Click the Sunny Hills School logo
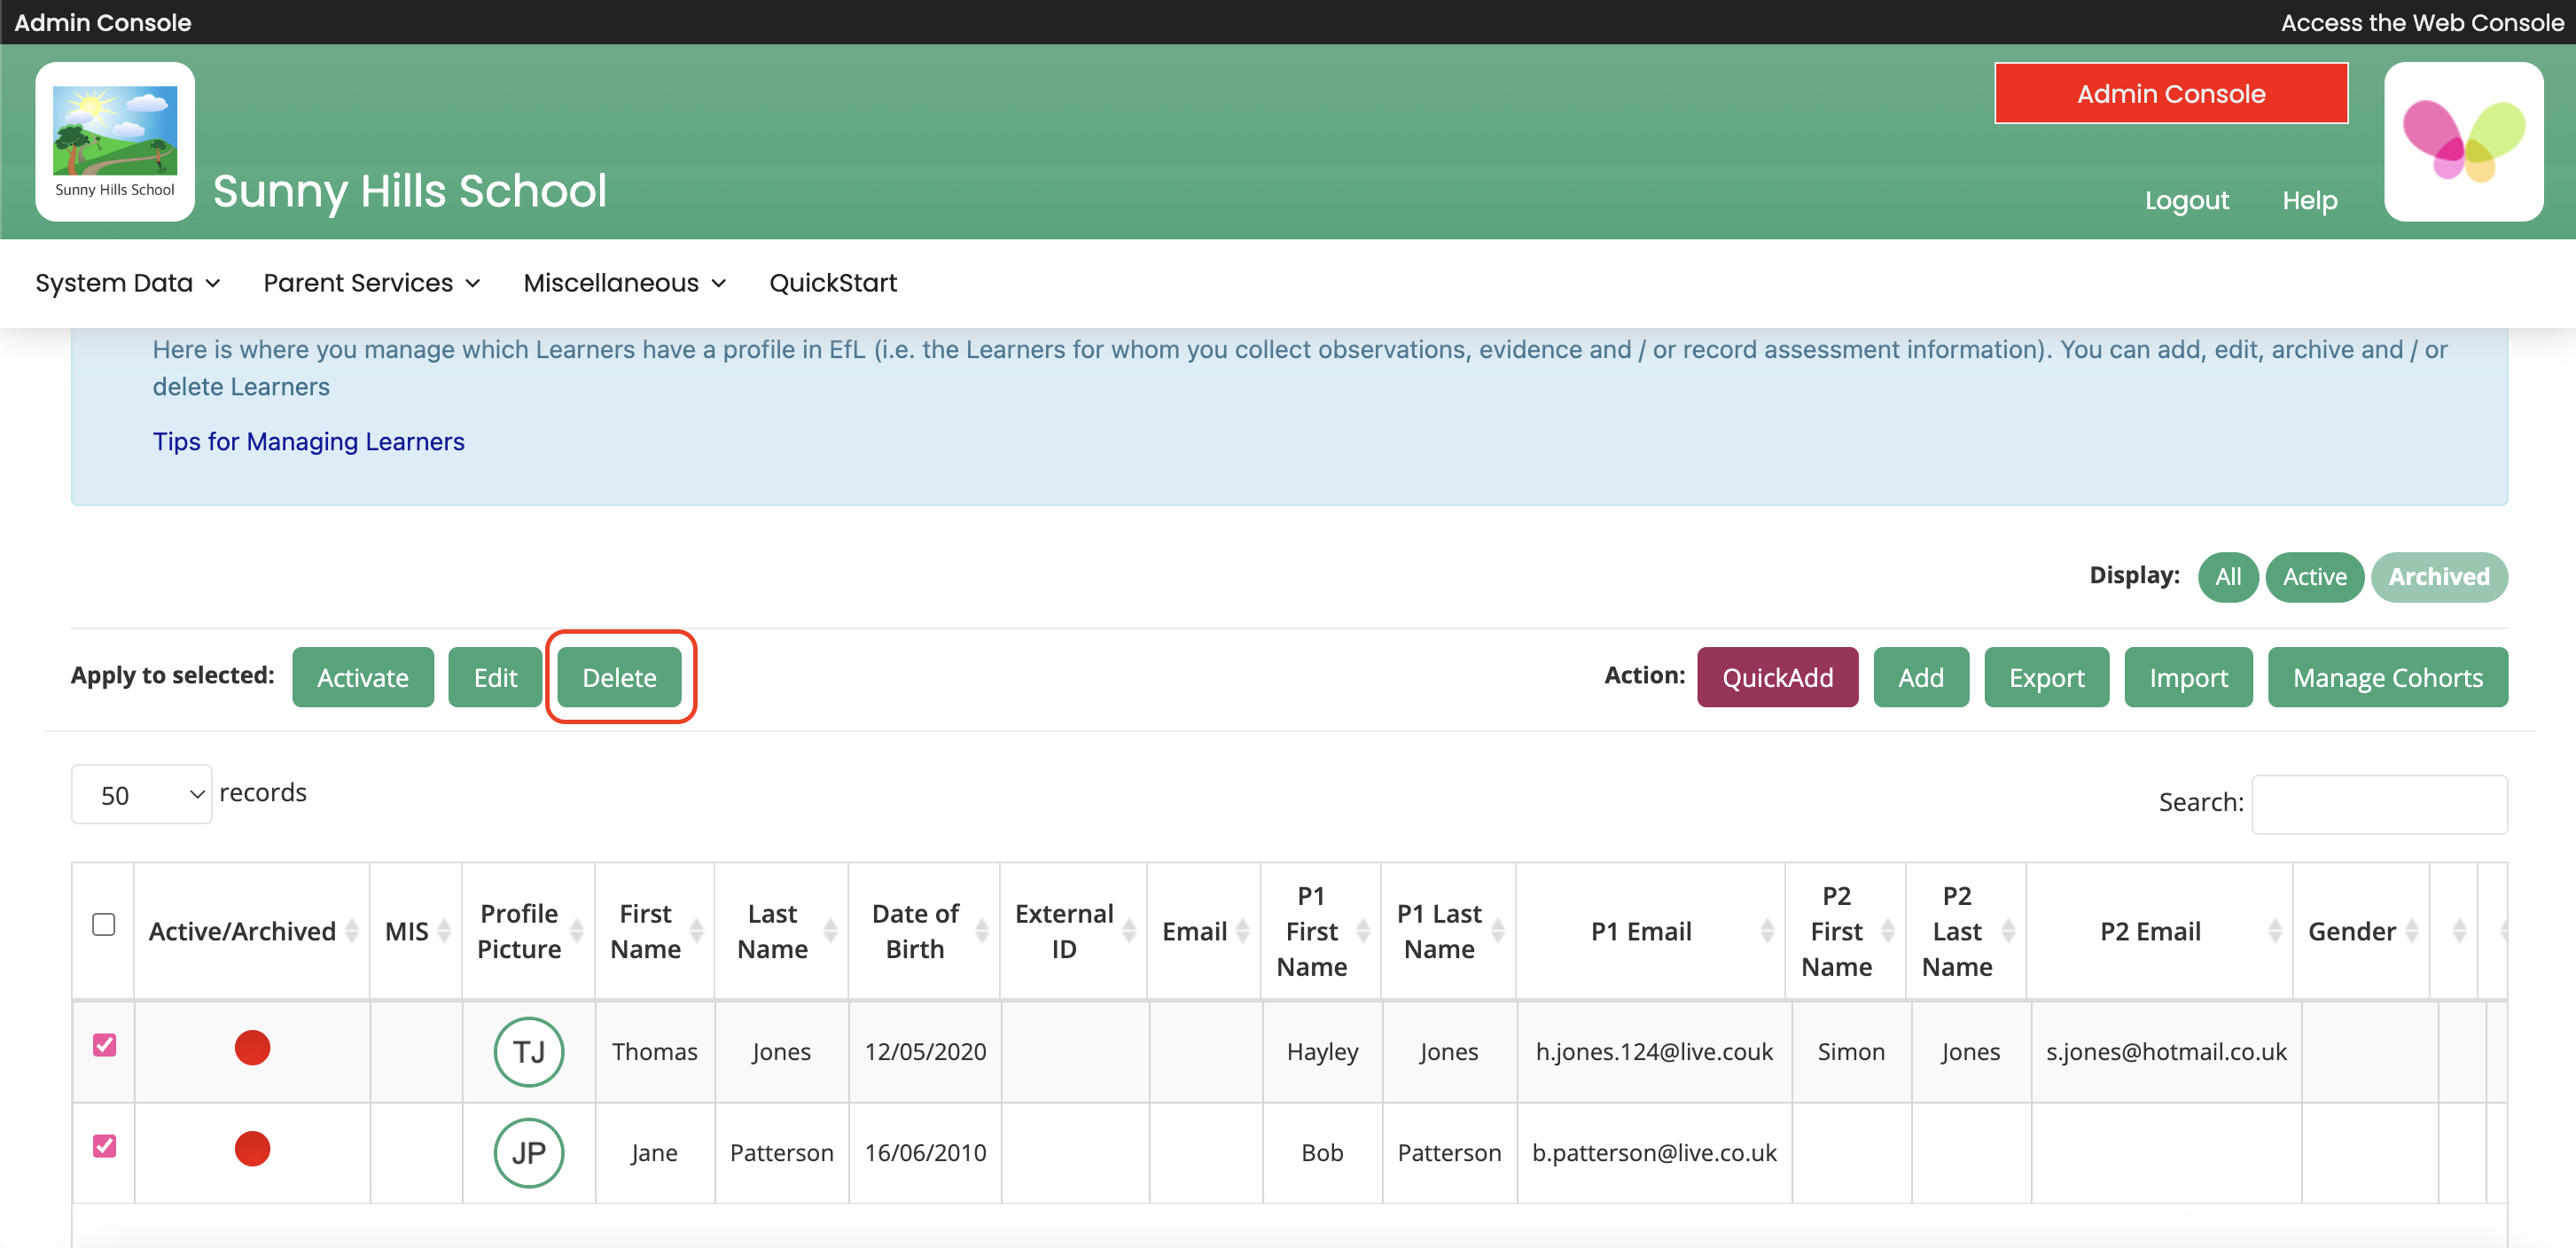 pos(115,141)
